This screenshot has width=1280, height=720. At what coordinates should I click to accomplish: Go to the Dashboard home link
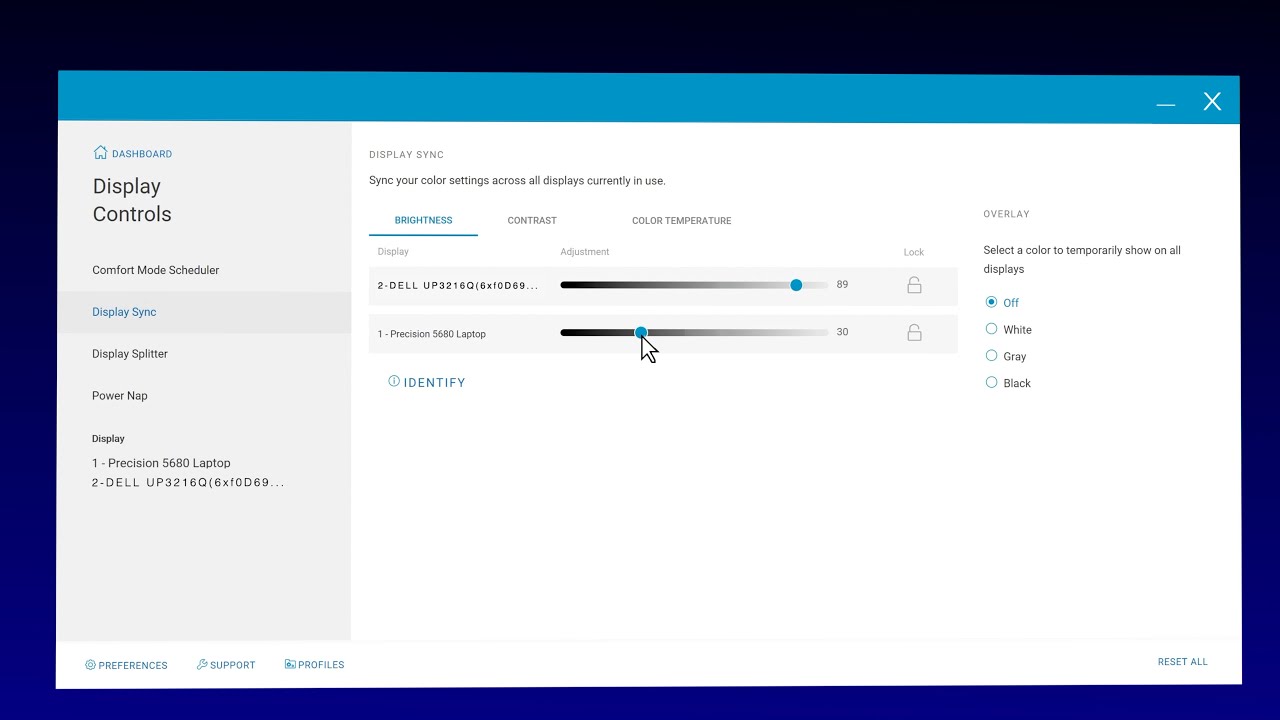(x=132, y=154)
